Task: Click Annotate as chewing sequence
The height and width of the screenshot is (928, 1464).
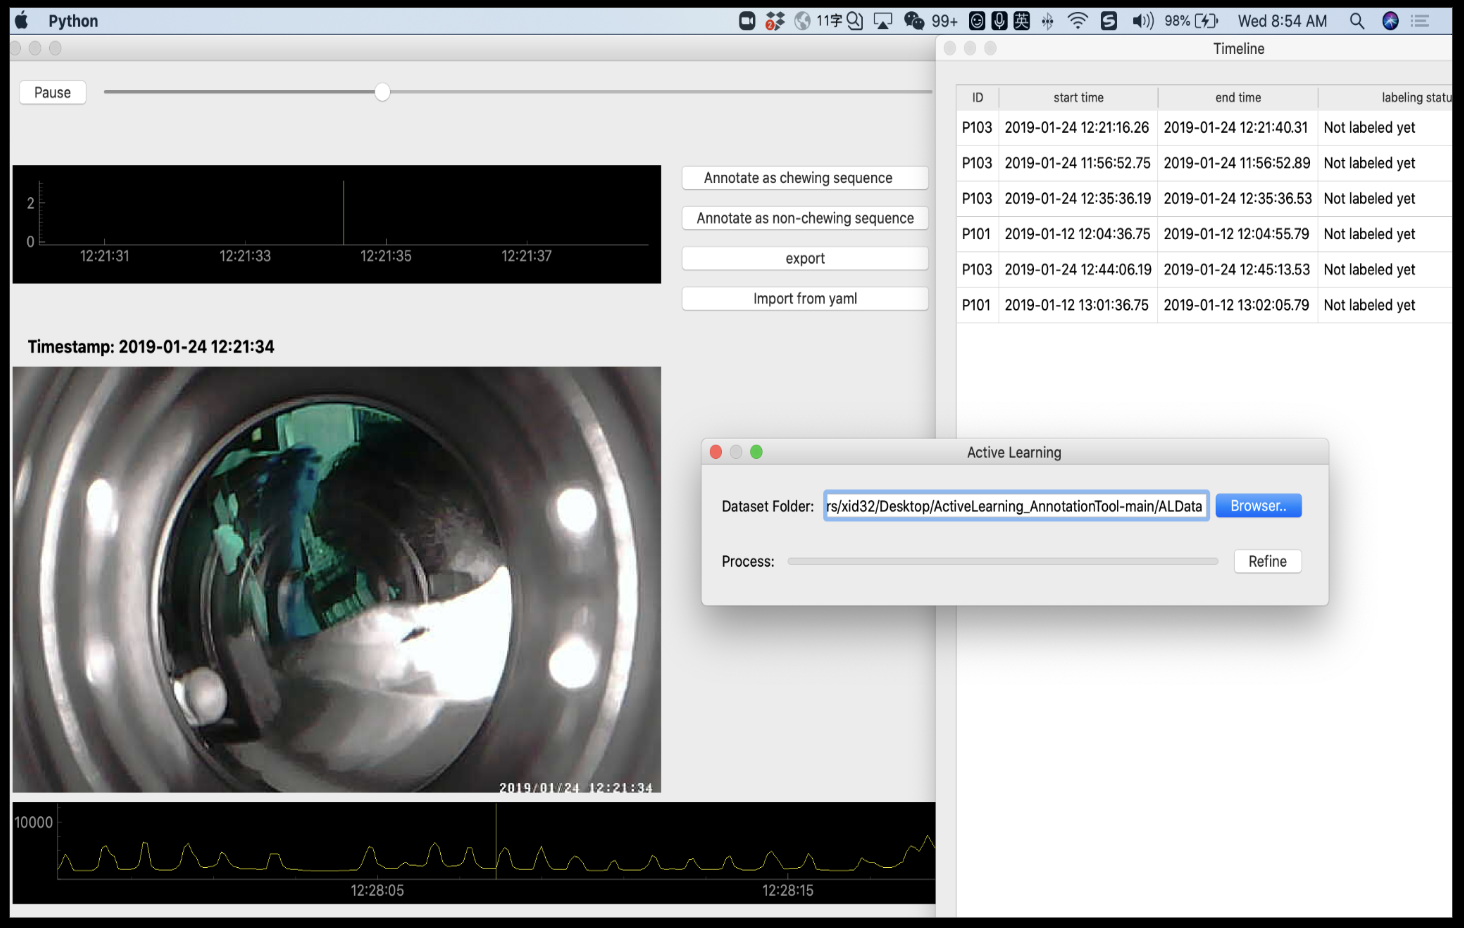Action: (x=805, y=178)
